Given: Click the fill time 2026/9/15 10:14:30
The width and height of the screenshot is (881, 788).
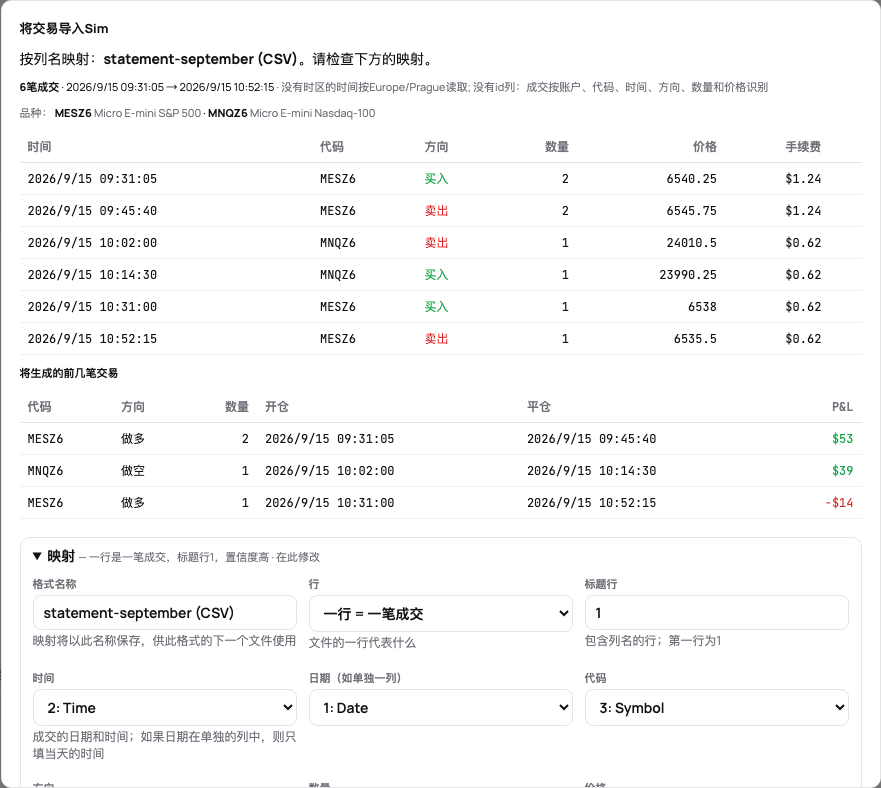Looking at the screenshot, I should click(92, 275).
